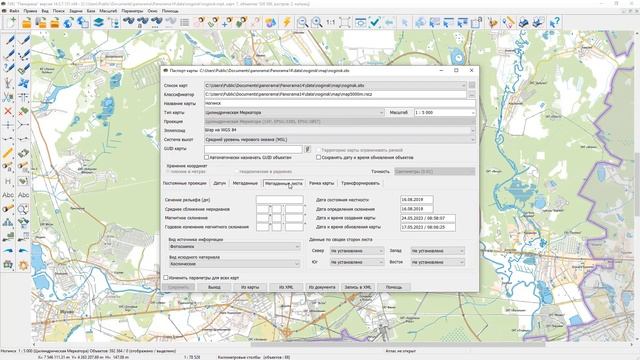Open the source material type dropdown
640x360 pixels.
pos(297,264)
